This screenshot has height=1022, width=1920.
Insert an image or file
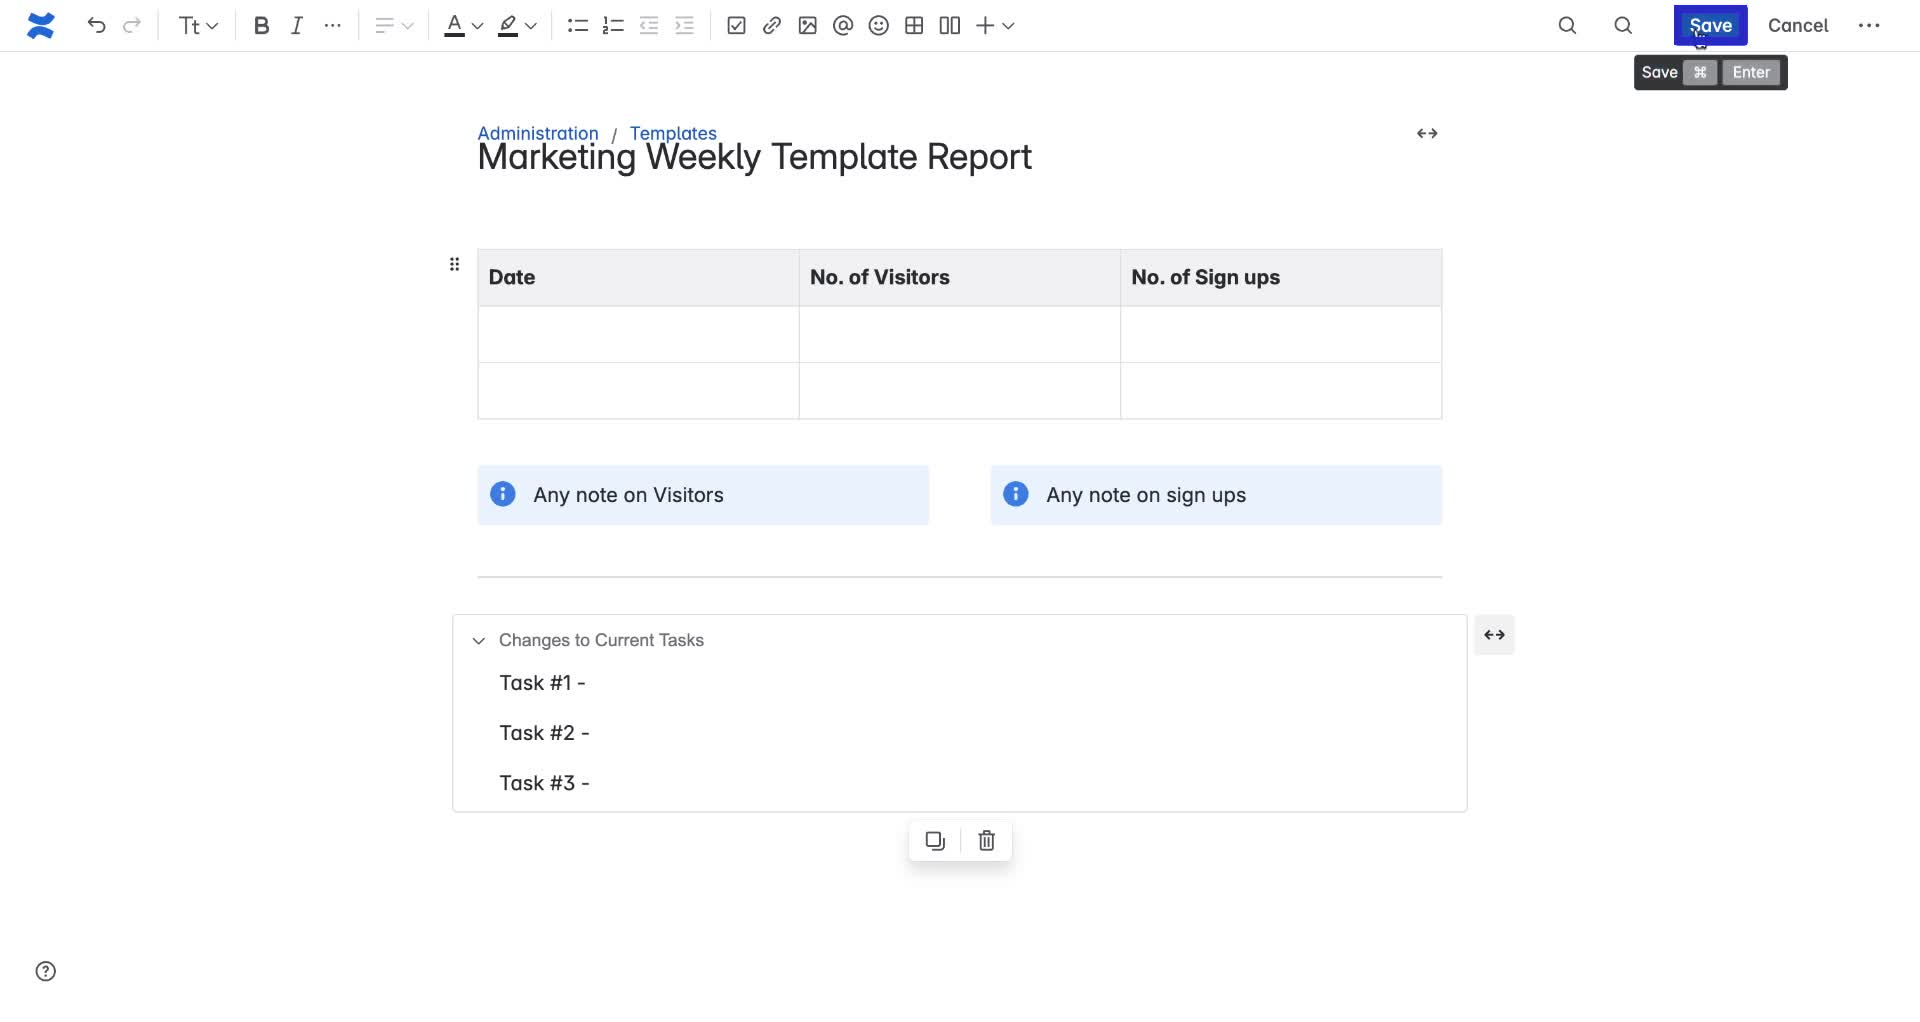[x=807, y=26]
